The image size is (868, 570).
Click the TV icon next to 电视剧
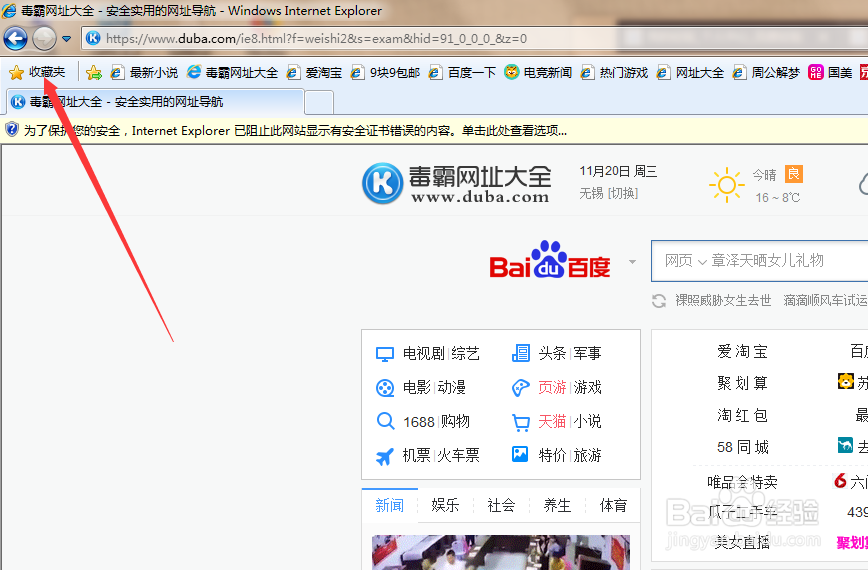pos(385,354)
